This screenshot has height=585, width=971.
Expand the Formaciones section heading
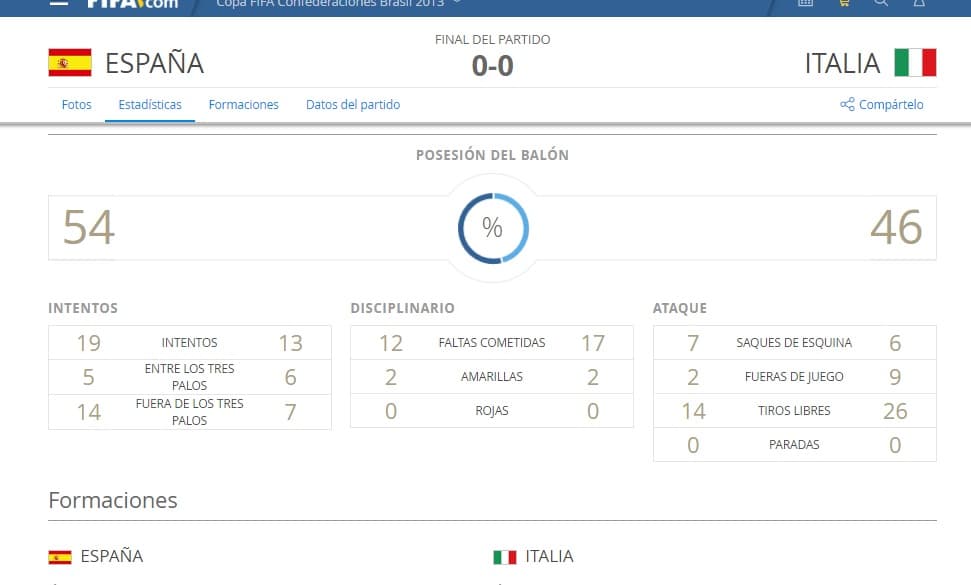click(x=114, y=500)
